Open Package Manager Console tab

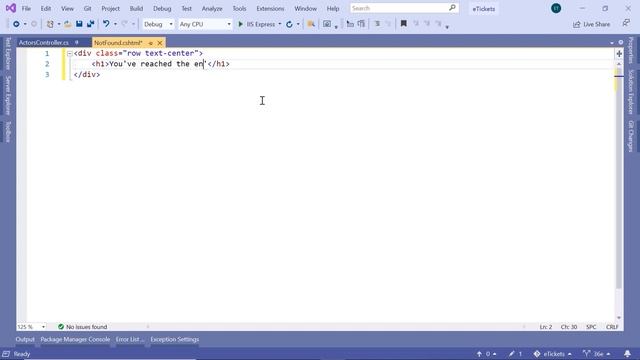[x=75, y=339]
